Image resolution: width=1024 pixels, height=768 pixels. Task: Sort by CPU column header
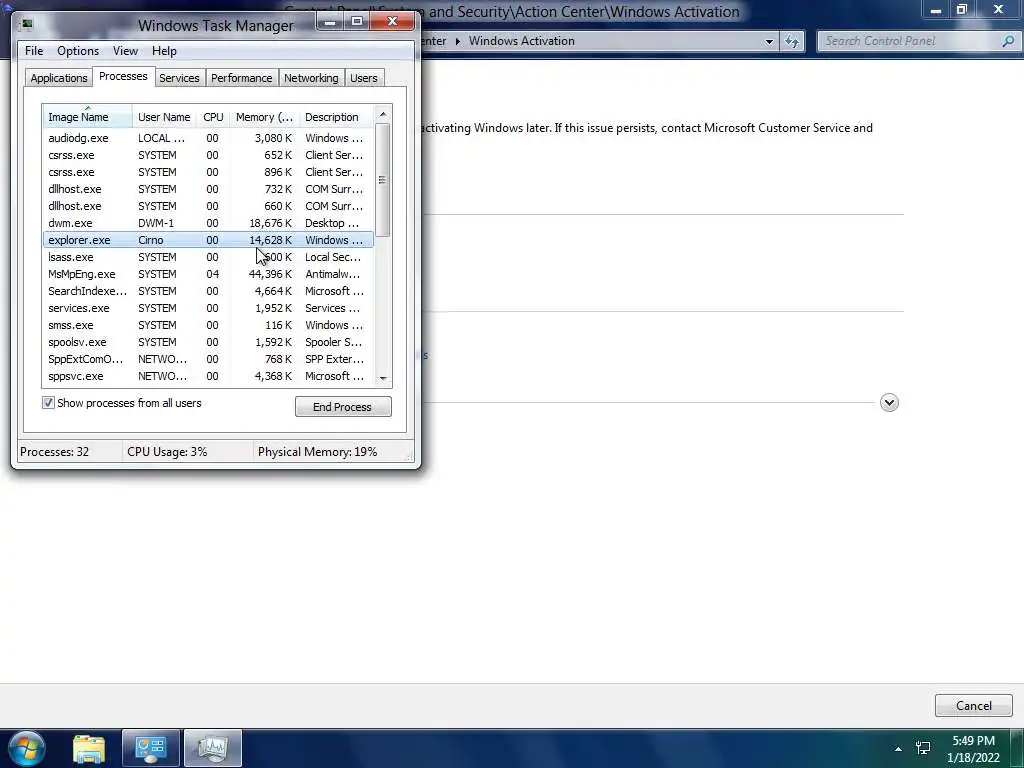click(213, 117)
